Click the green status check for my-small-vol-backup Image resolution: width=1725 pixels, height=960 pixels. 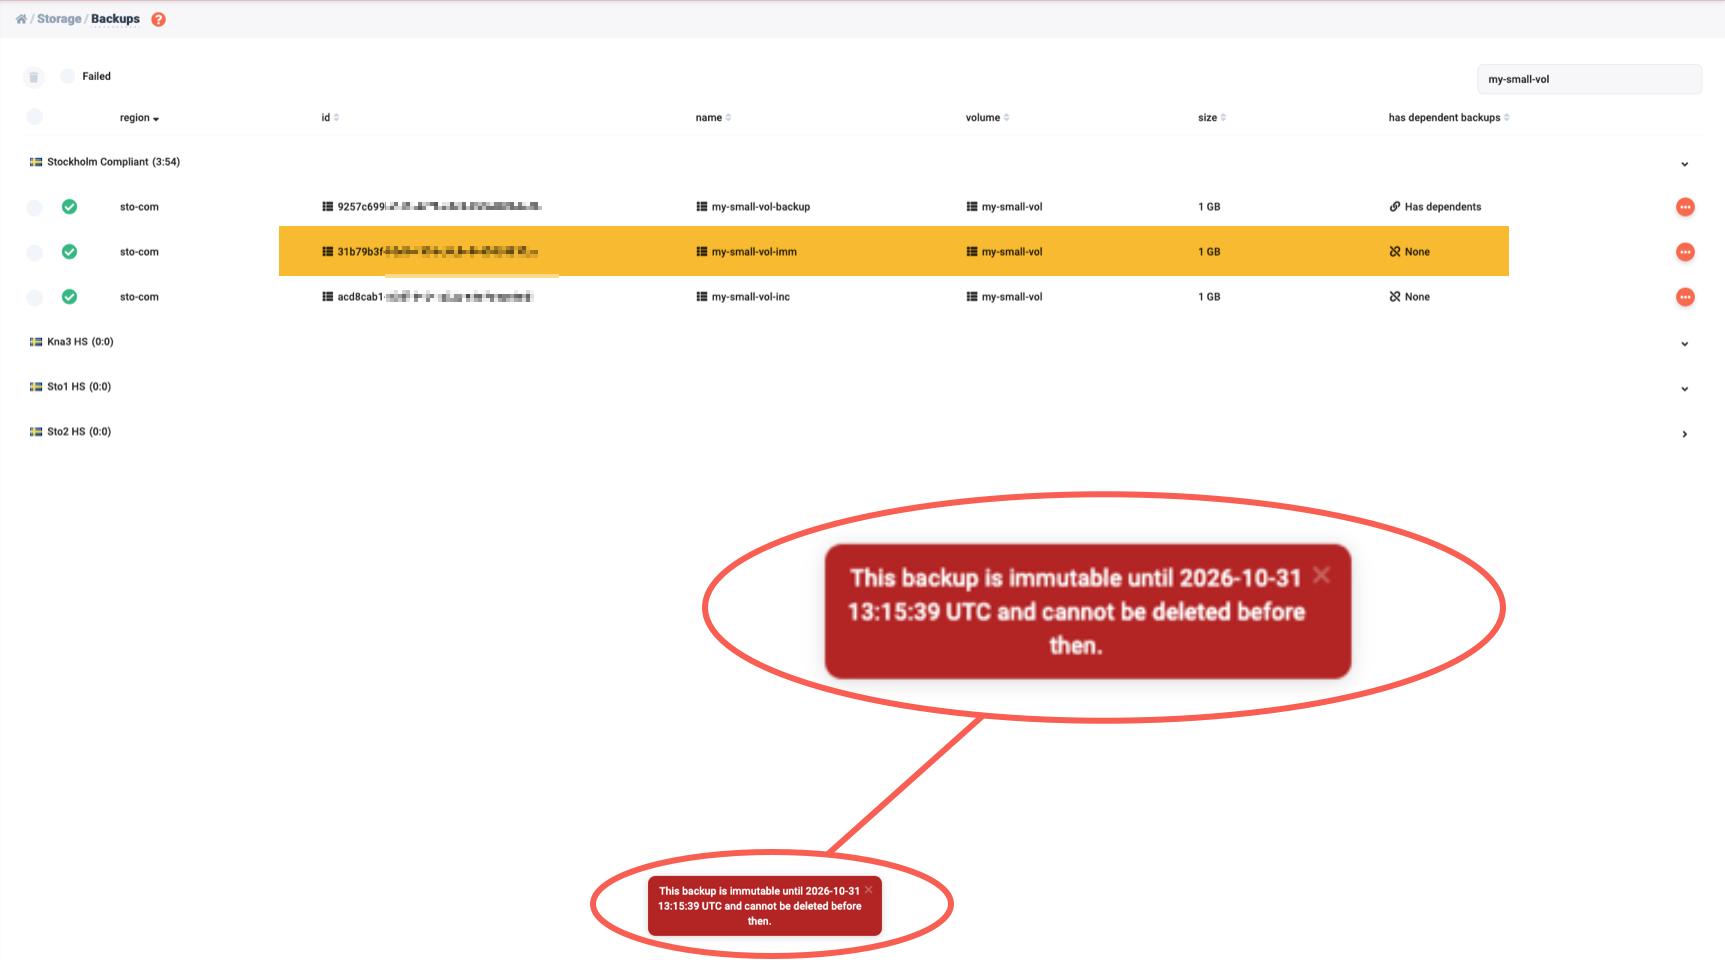[69, 207]
